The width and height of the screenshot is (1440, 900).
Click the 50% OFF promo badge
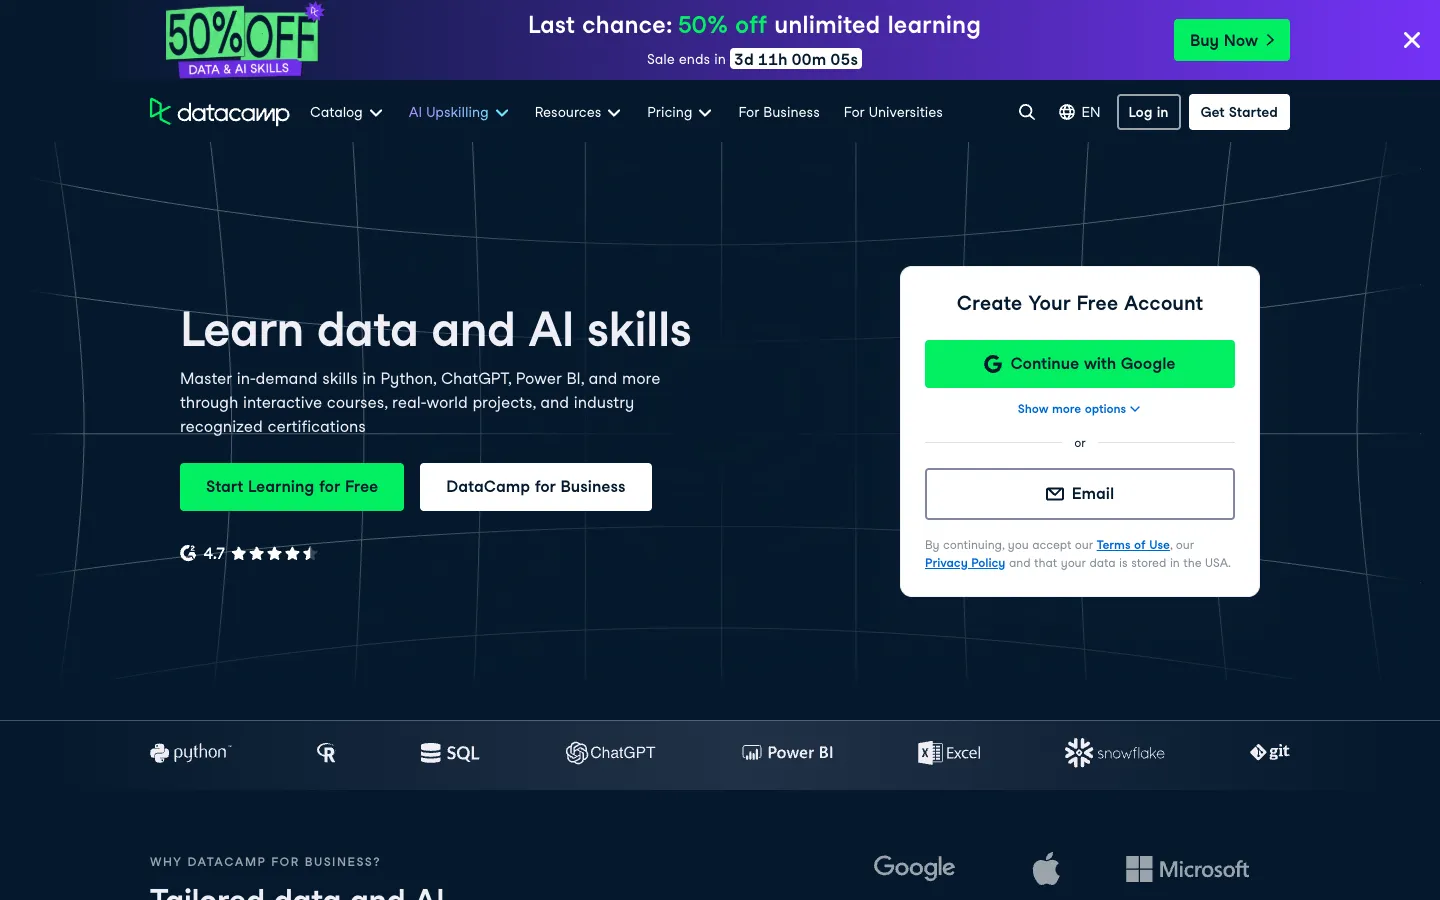pos(243,40)
